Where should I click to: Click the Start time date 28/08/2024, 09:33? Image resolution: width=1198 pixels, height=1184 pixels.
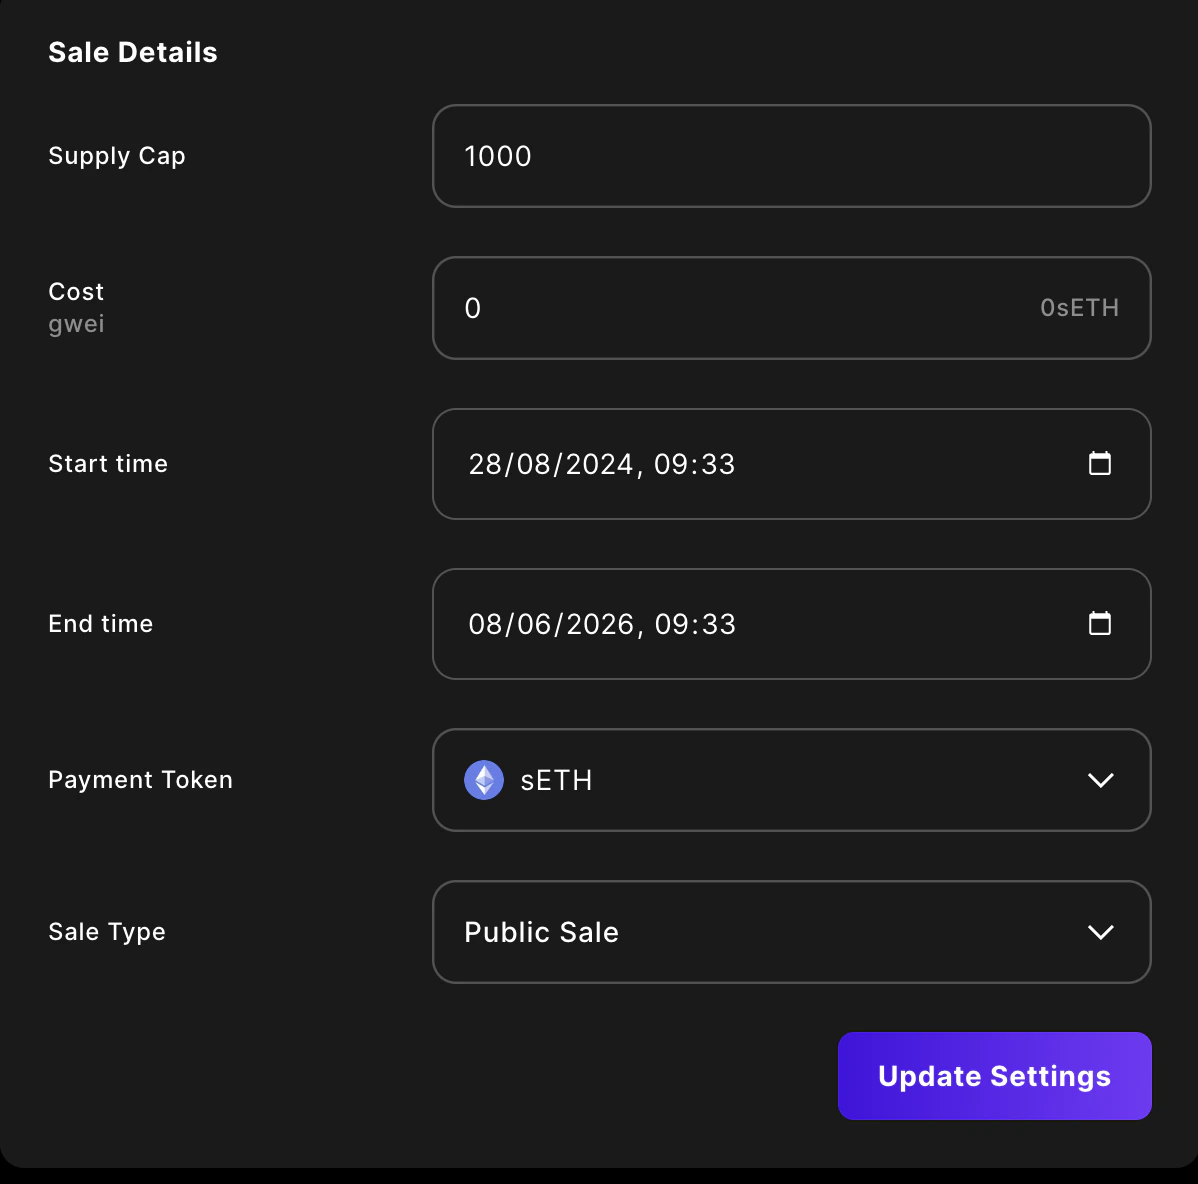tap(601, 464)
